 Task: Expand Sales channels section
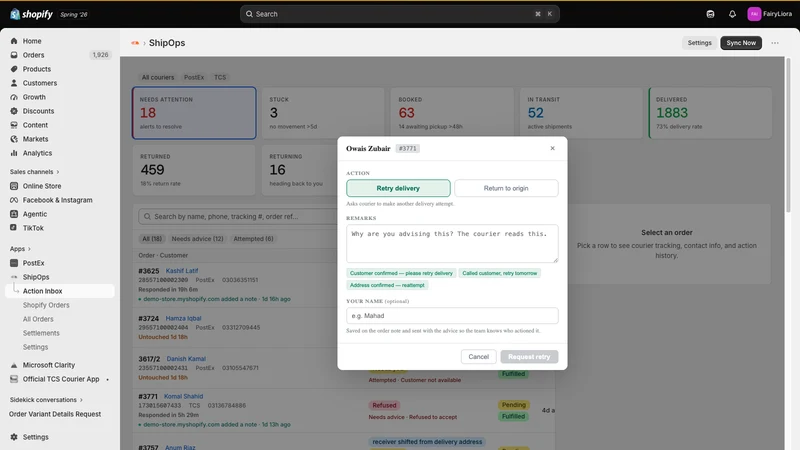coord(34,172)
